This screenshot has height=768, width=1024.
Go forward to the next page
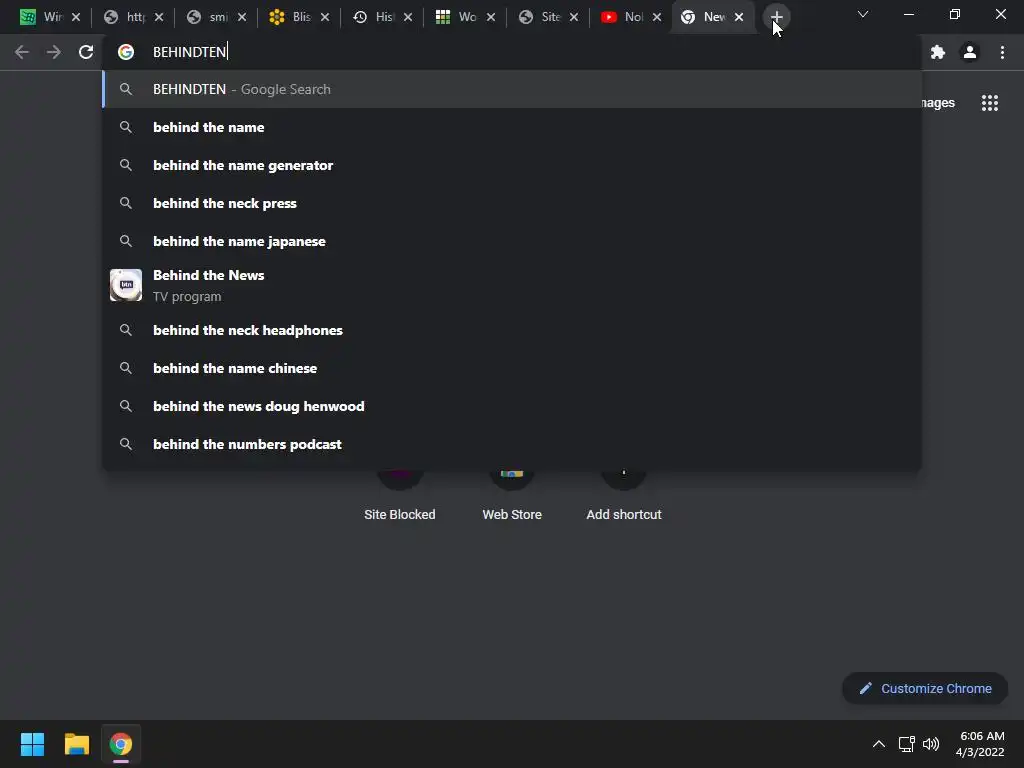point(54,52)
